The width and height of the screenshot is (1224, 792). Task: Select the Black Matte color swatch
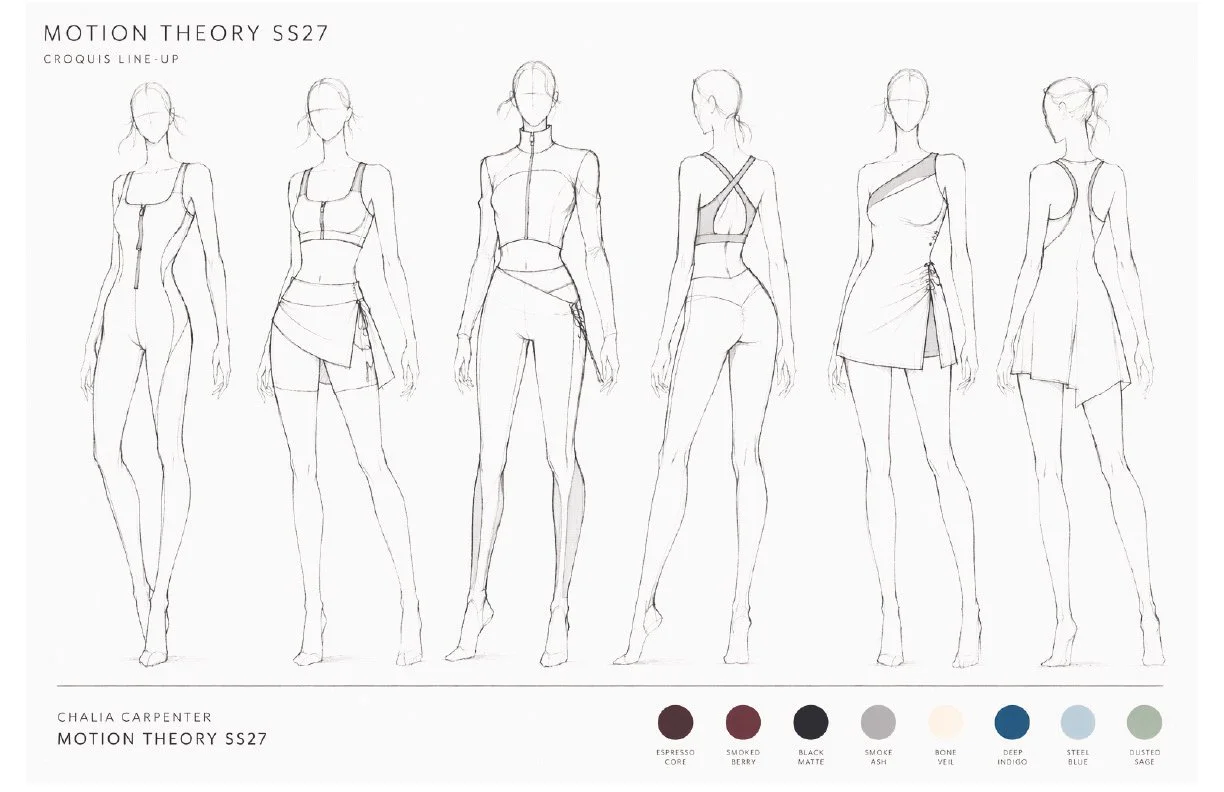coord(810,721)
